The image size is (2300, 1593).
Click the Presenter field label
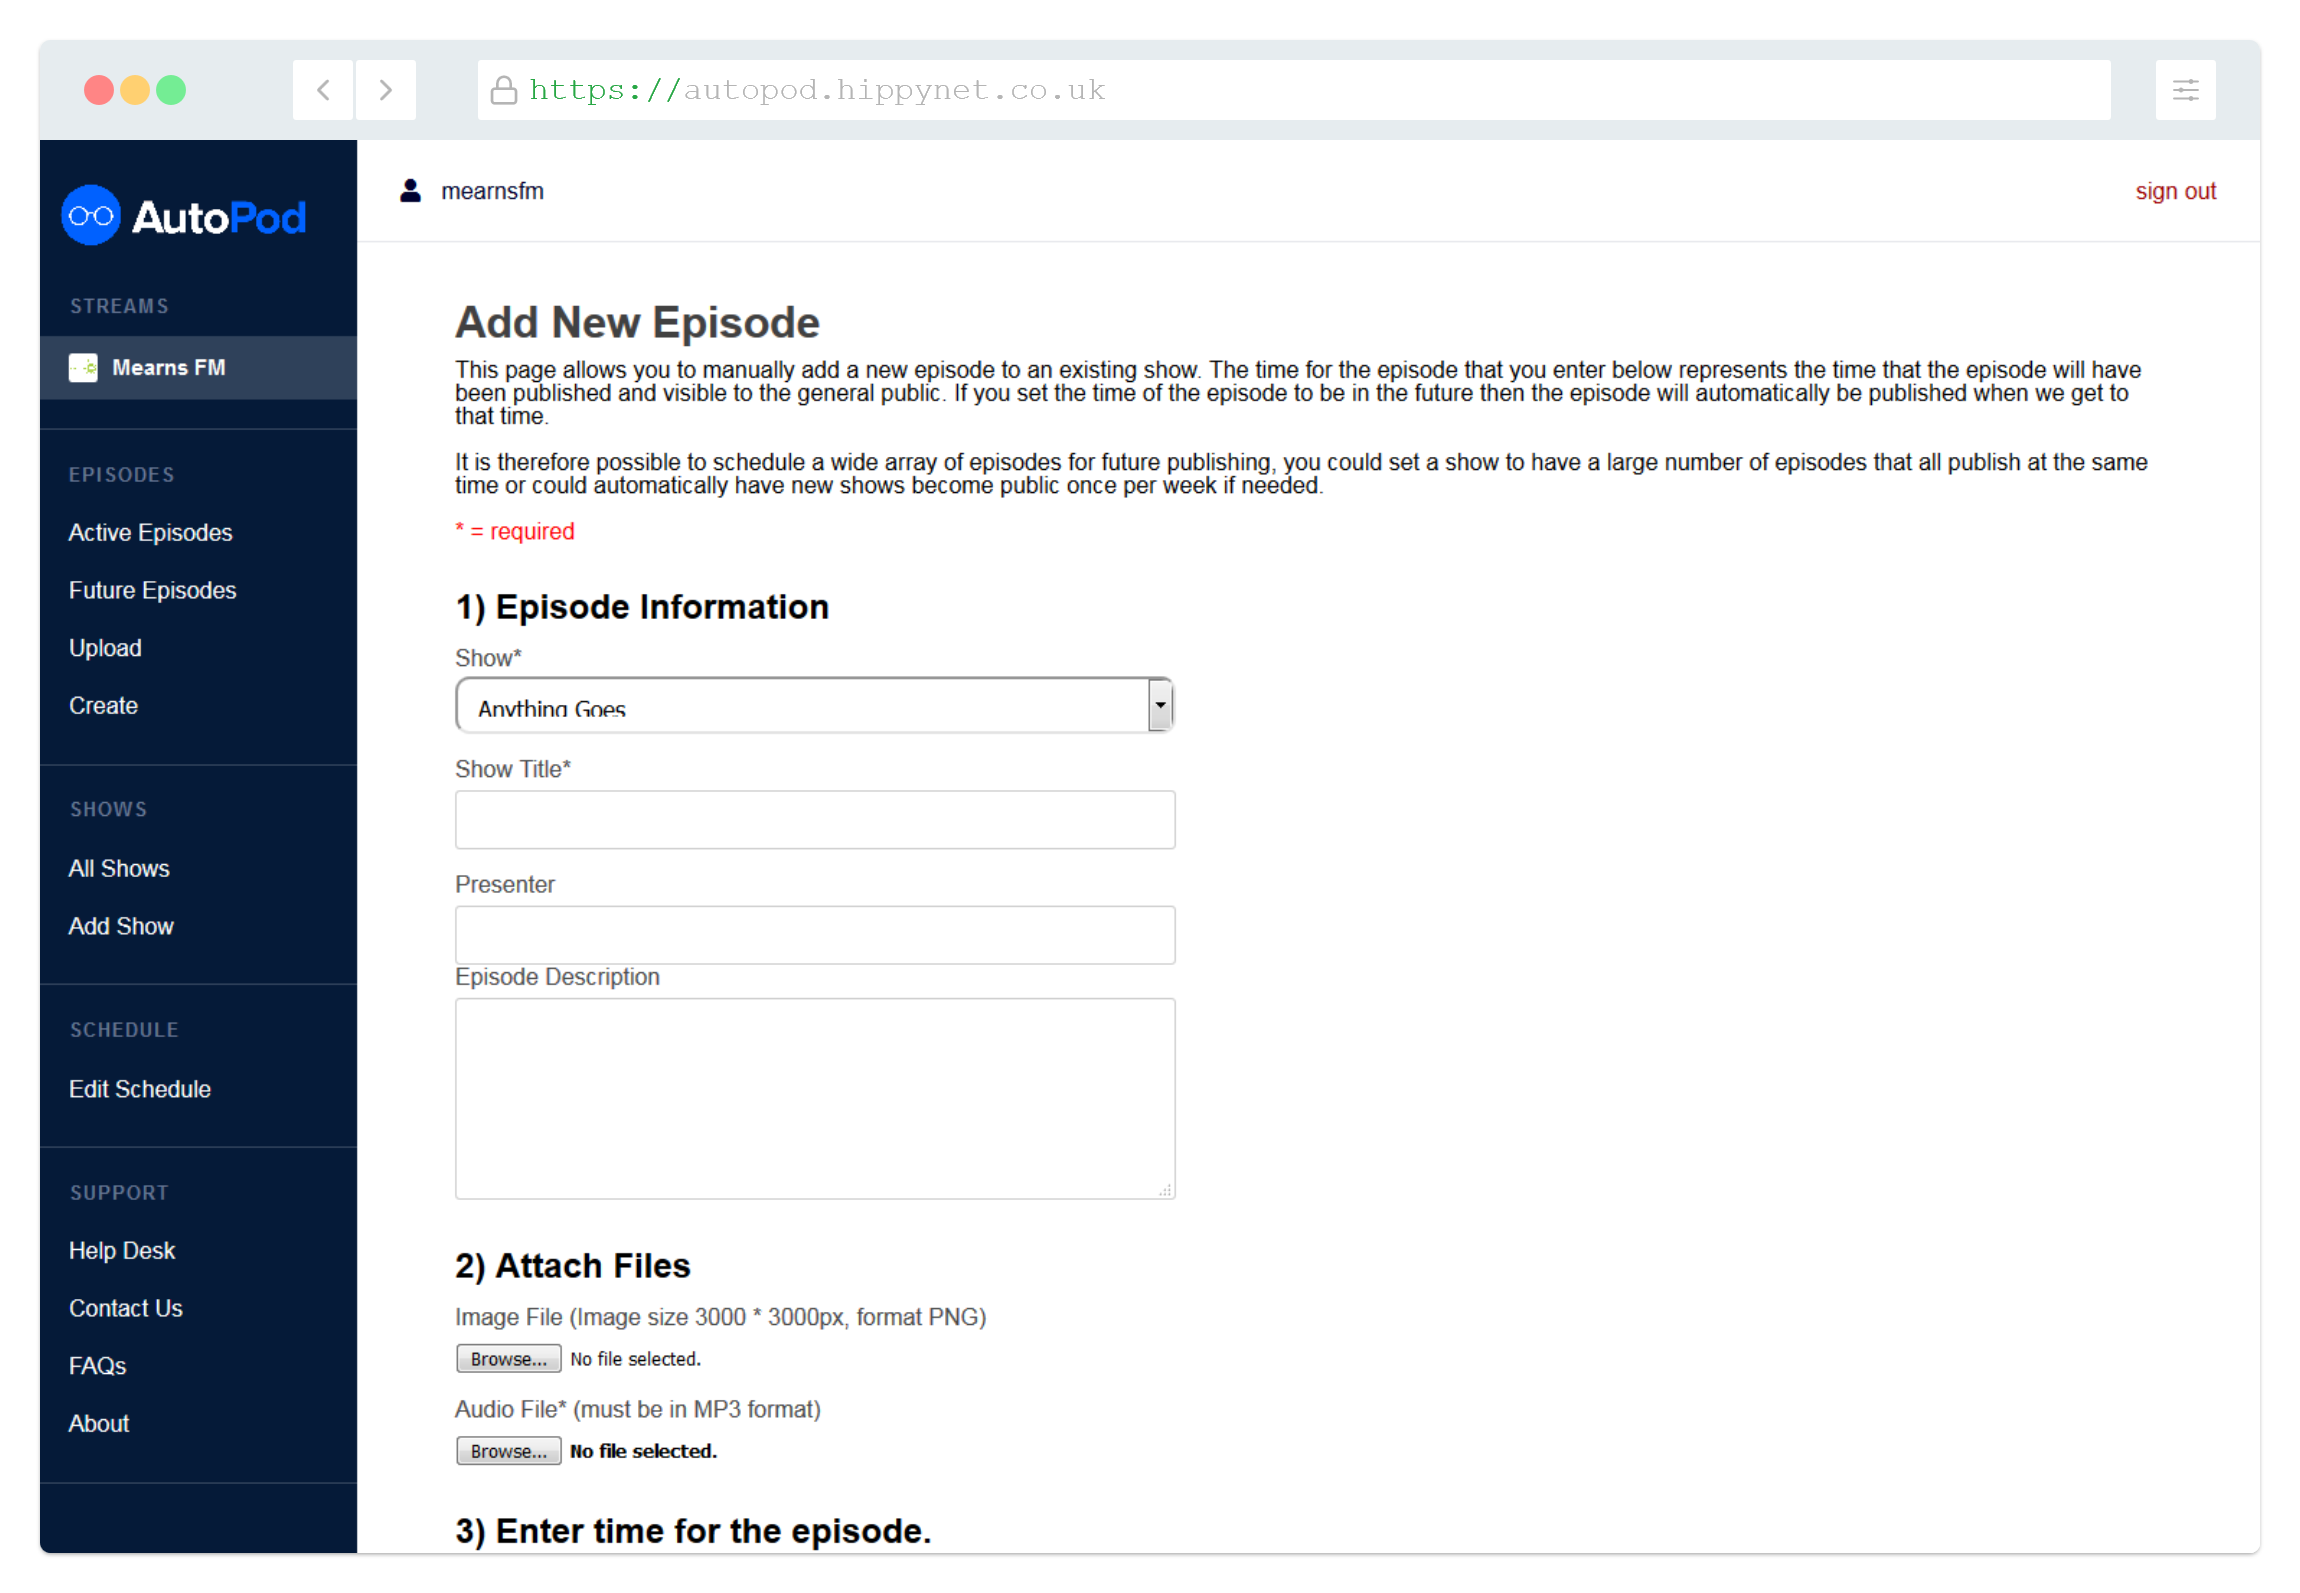(x=505, y=884)
